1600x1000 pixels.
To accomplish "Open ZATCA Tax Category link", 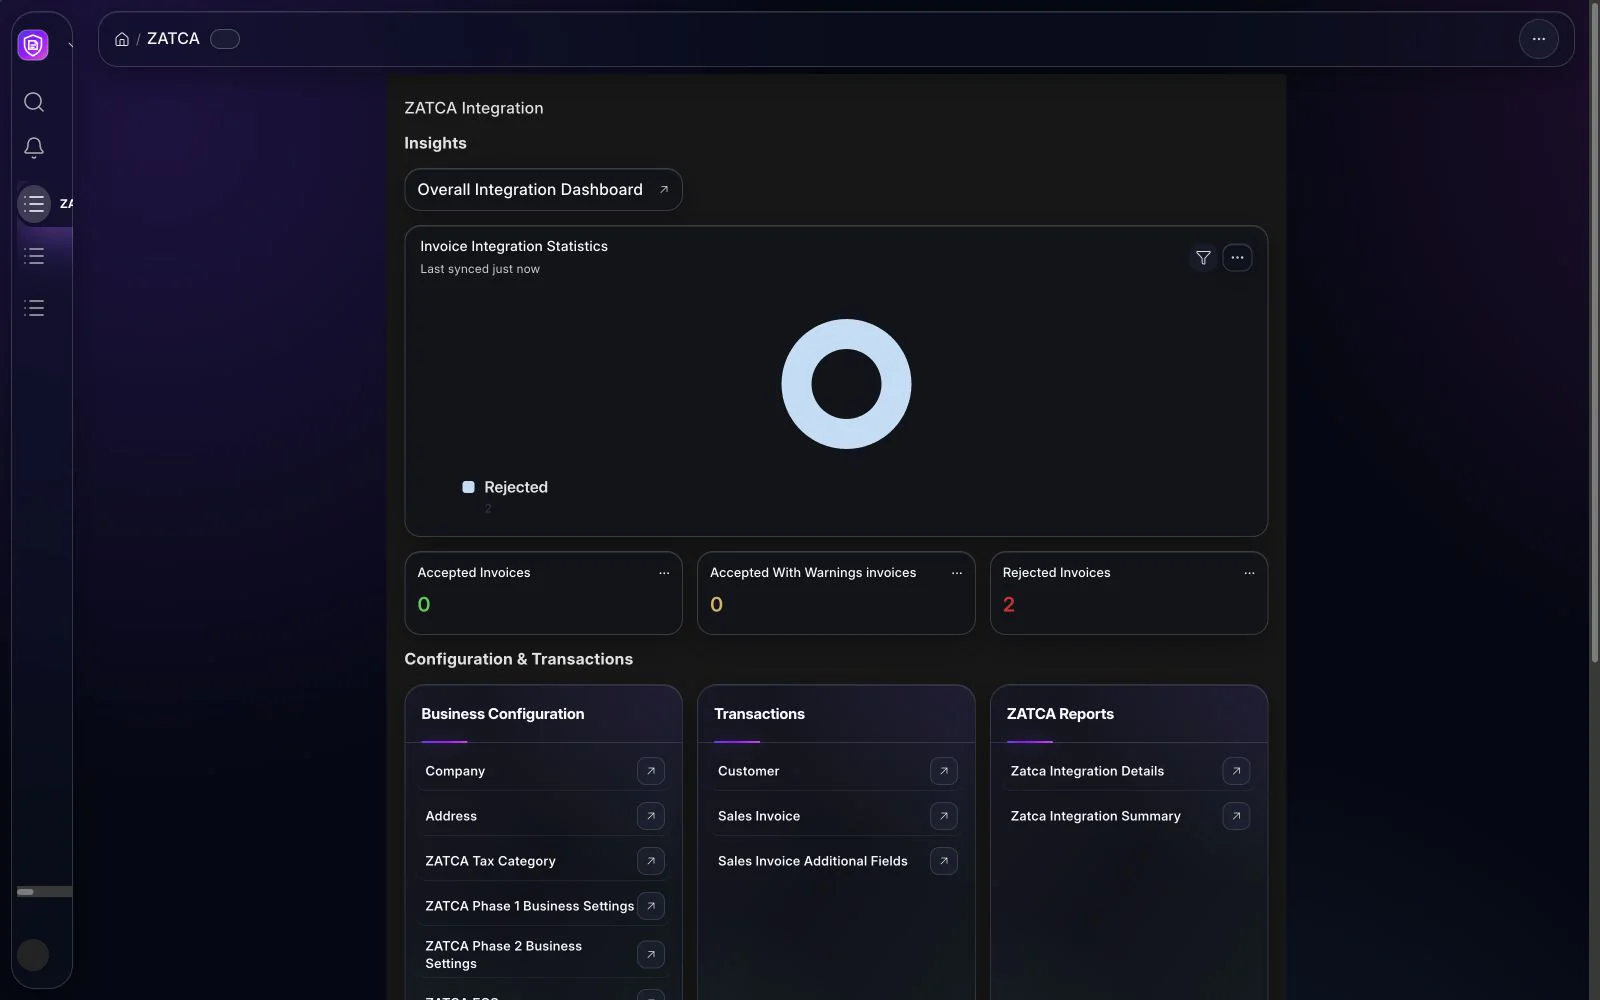I will tap(490, 861).
